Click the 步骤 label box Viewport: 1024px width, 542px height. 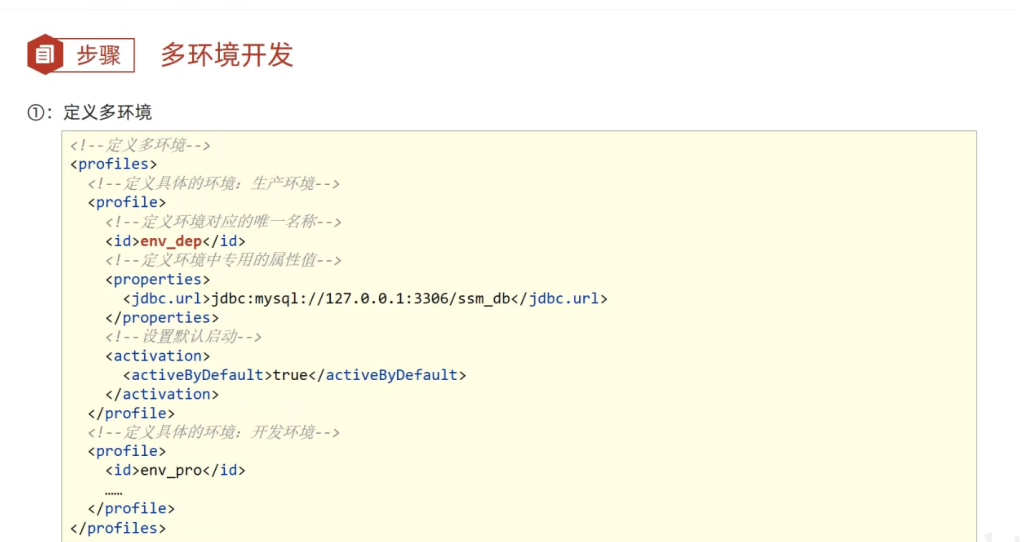(x=99, y=55)
